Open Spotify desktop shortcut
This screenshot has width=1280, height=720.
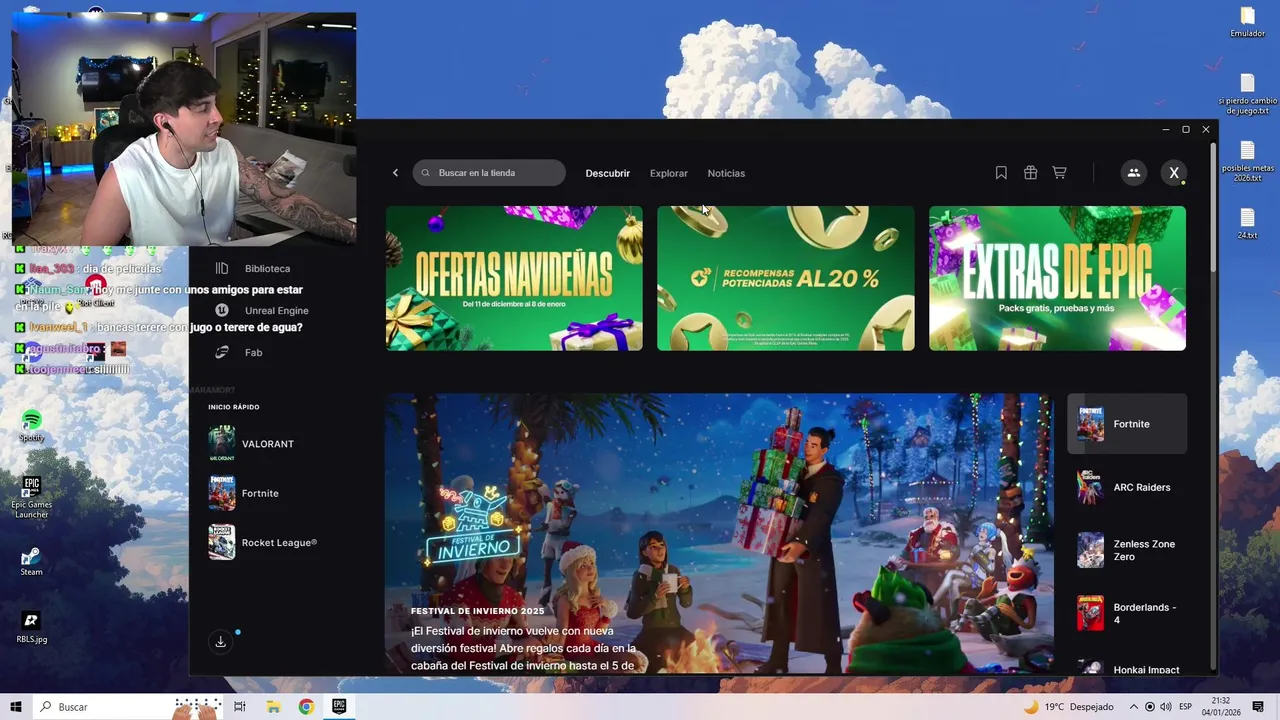31,426
